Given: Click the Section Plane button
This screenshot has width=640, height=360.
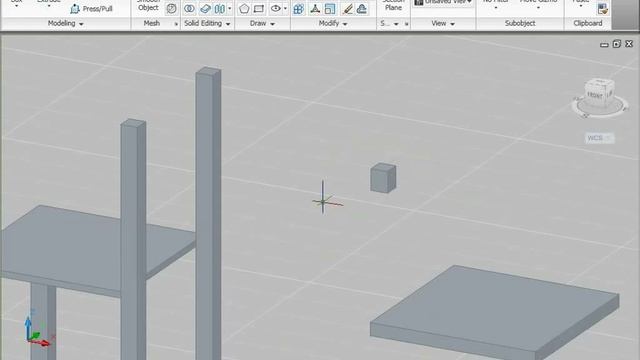Looking at the screenshot, I should tap(393, 5).
